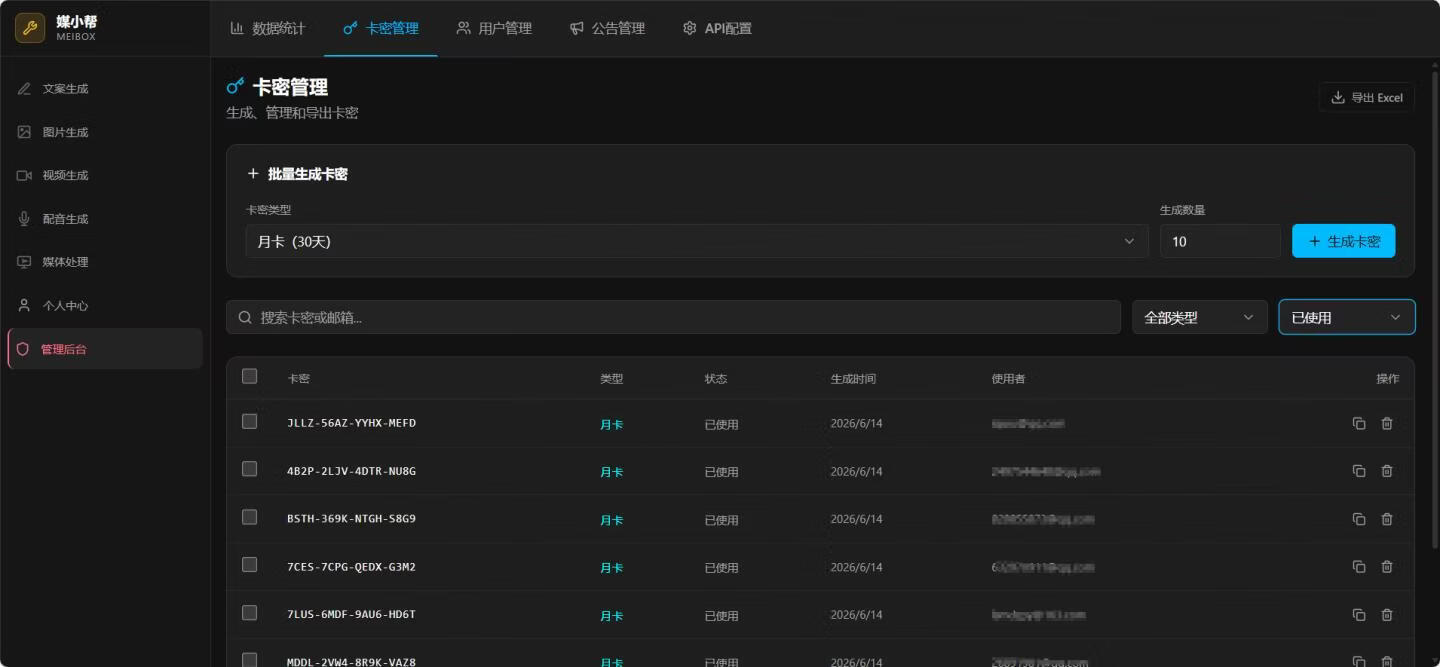Copy card key BSTH-369K-NTGH-S8G9
1440x667 pixels.
[x=1359, y=519]
